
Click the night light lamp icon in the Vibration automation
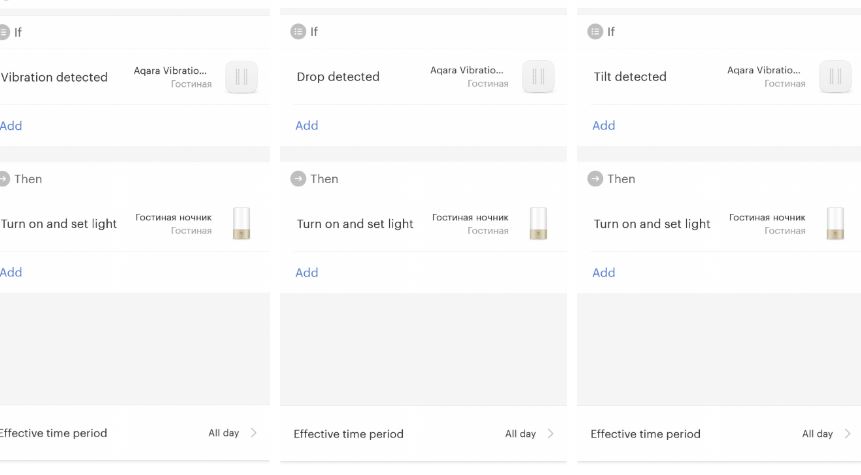click(x=241, y=223)
